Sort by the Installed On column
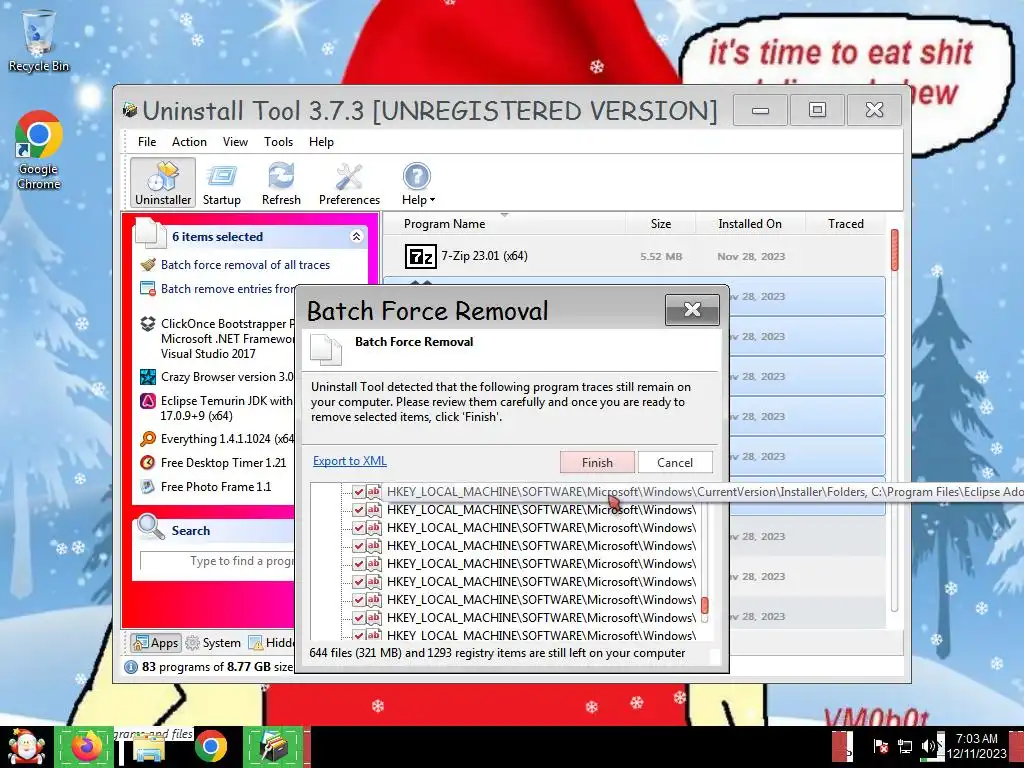The height and width of the screenshot is (768, 1024). (750, 224)
